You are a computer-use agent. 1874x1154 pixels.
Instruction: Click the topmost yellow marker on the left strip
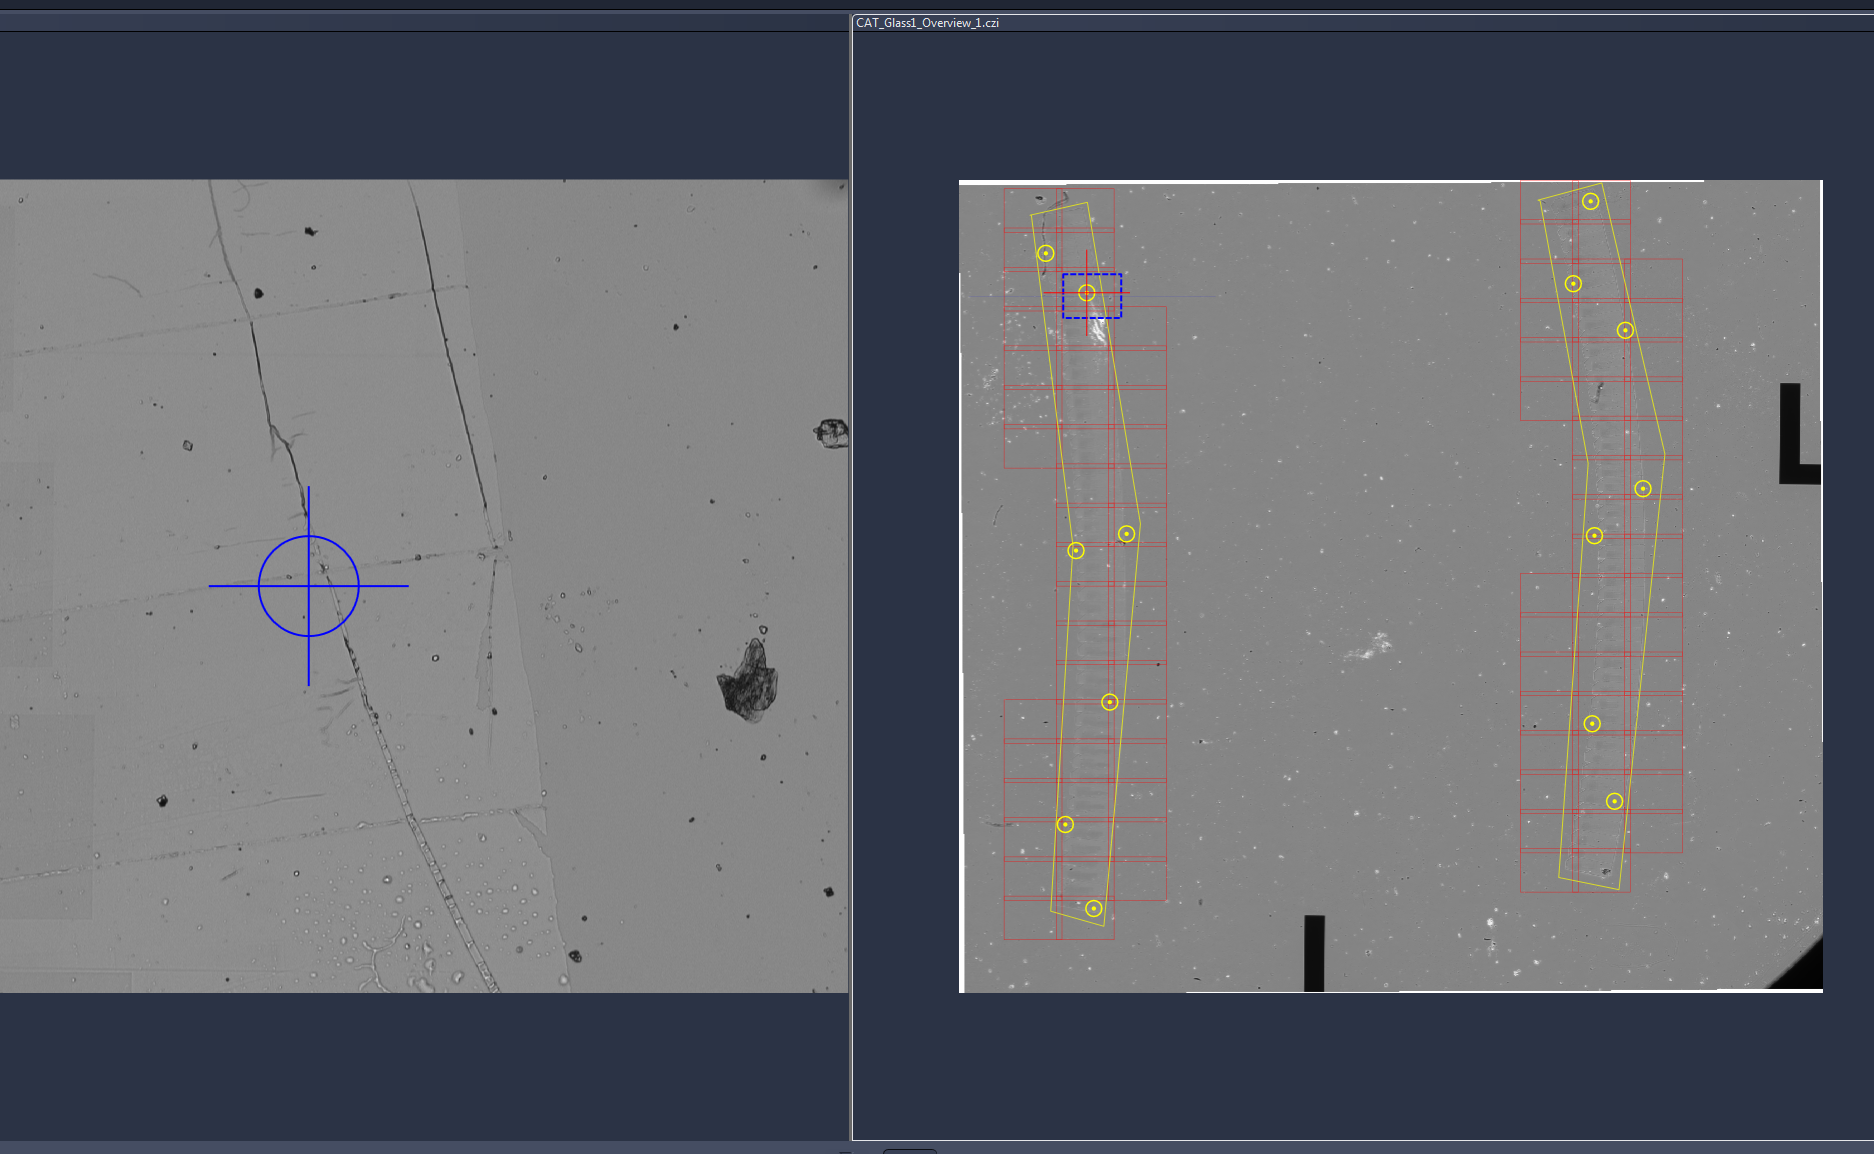[x=1047, y=254]
